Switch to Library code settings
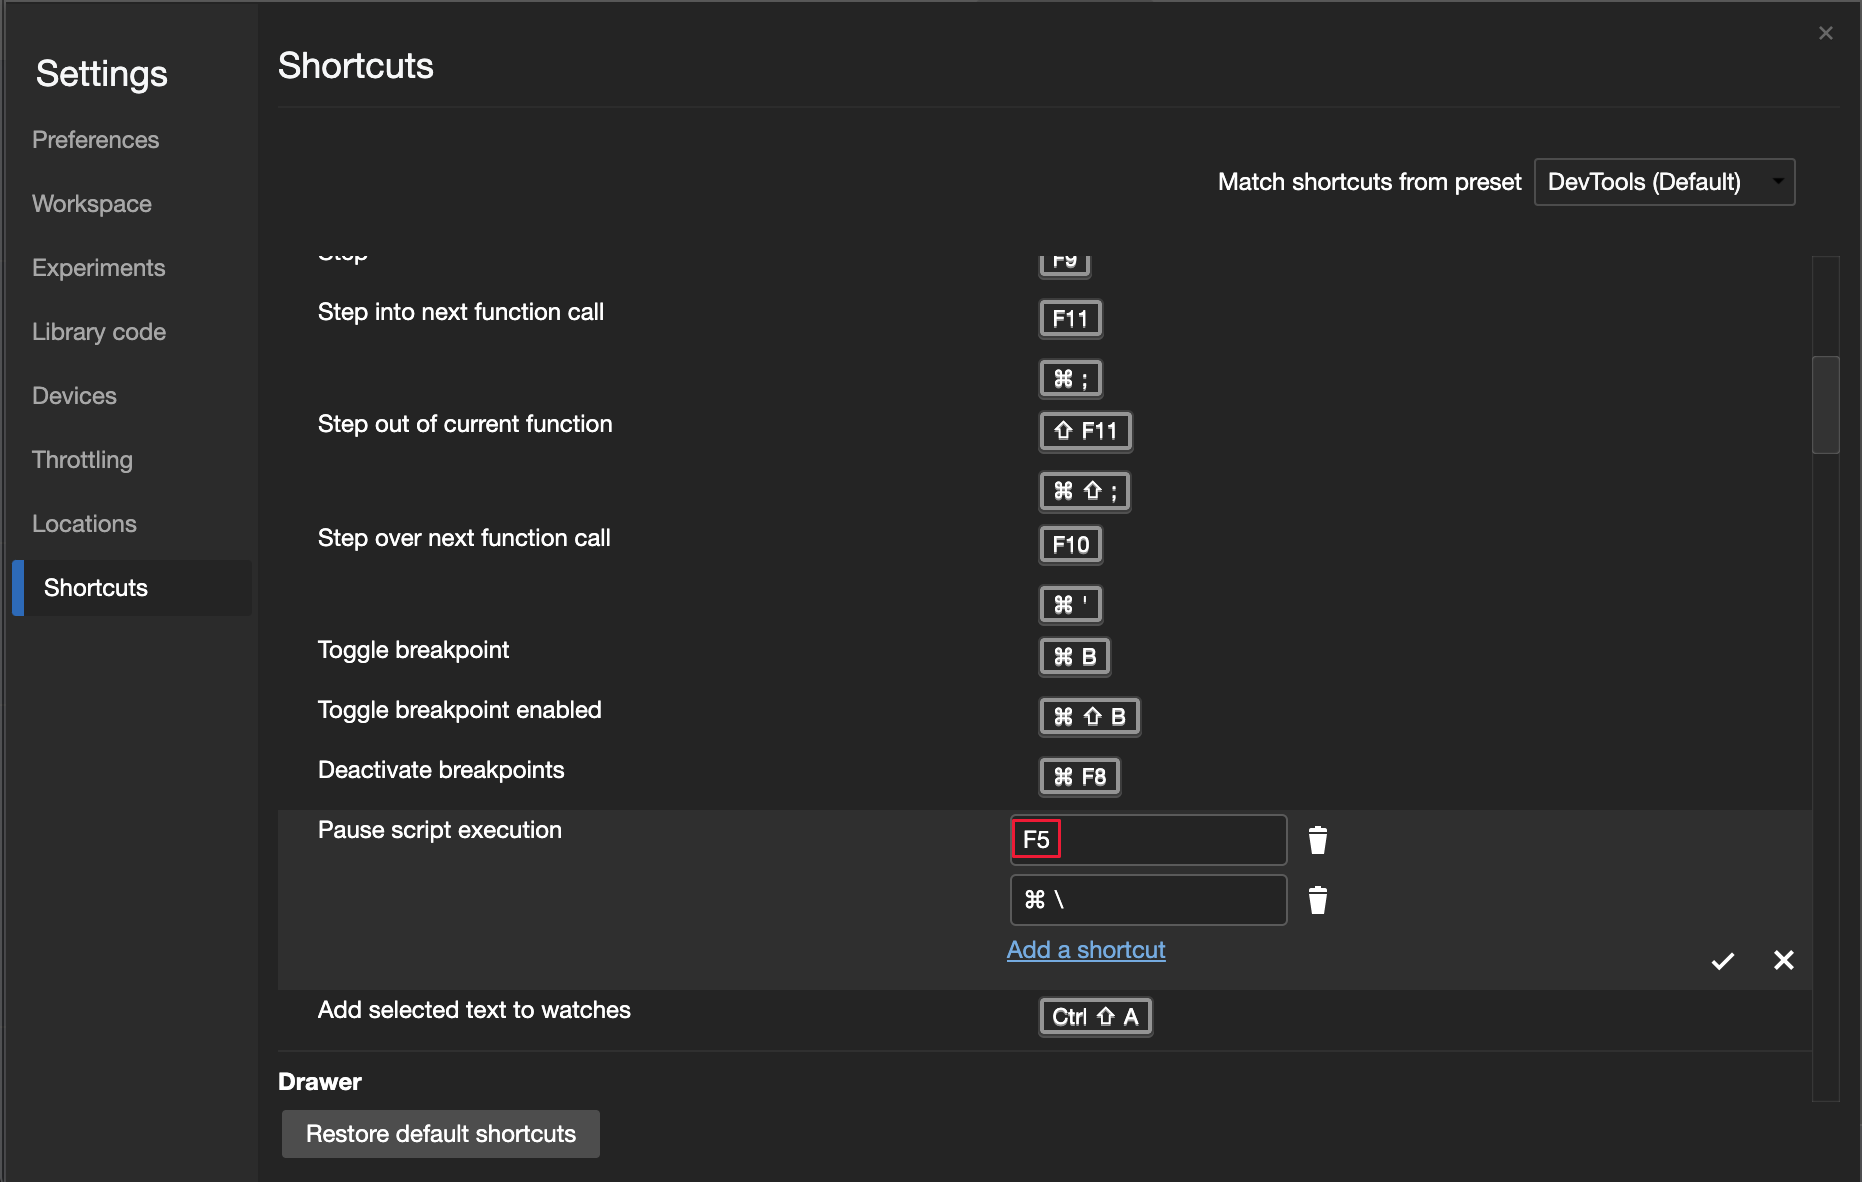This screenshot has width=1862, height=1182. pos(99,332)
